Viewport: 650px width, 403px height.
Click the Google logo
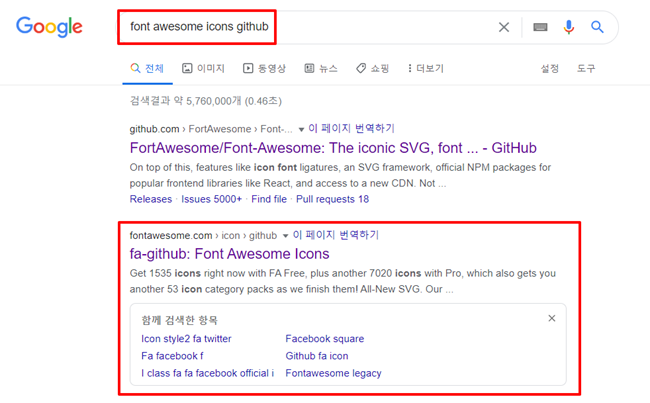tap(49, 27)
